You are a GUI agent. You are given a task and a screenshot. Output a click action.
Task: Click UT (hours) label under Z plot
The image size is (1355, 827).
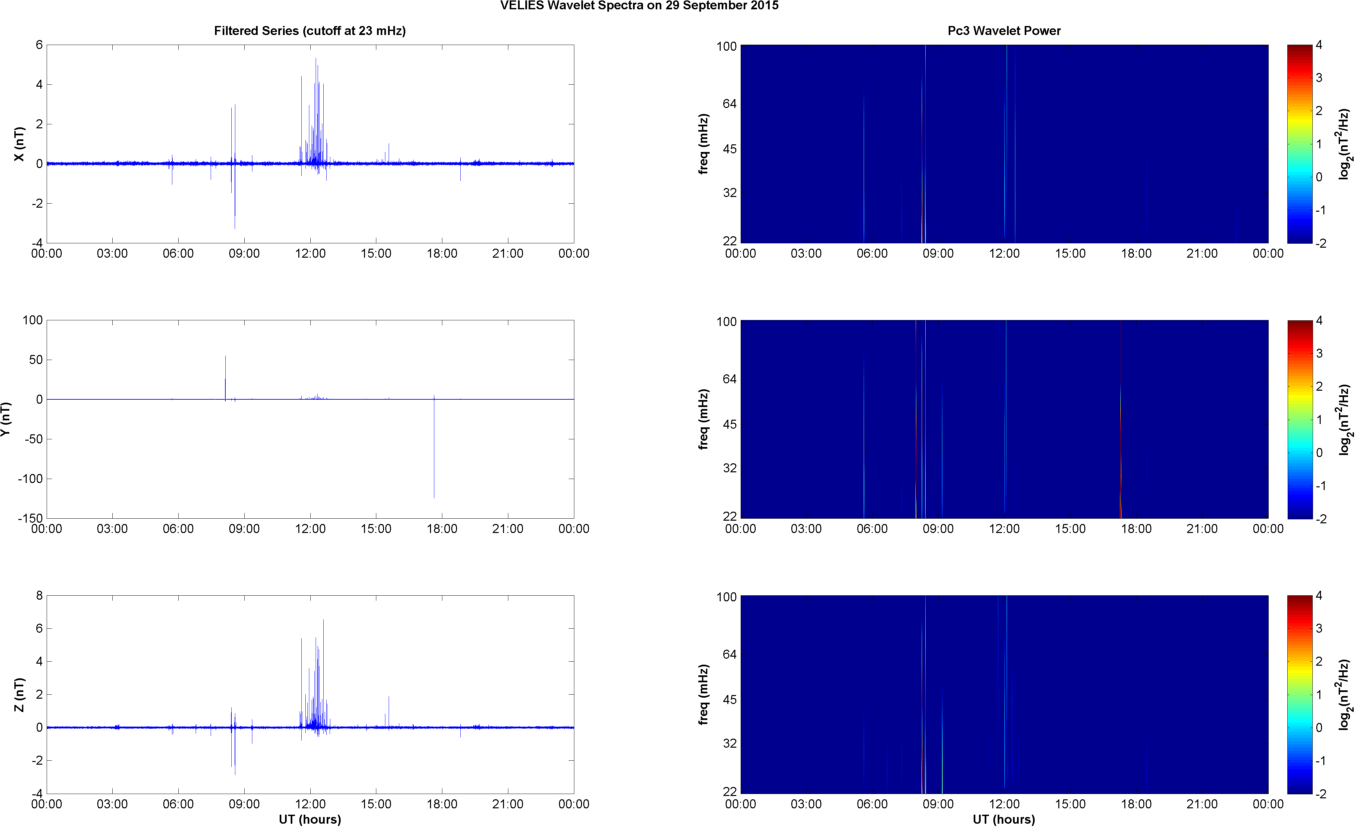310,820
